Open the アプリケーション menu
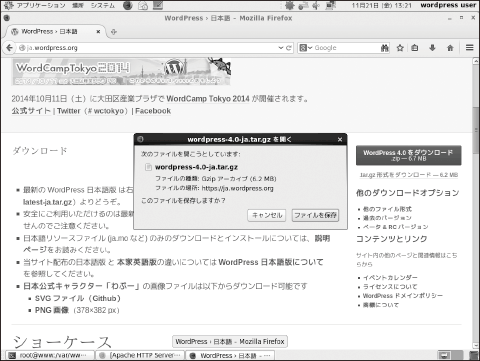Viewport: 480px width, 361px height. pos(41,5)
